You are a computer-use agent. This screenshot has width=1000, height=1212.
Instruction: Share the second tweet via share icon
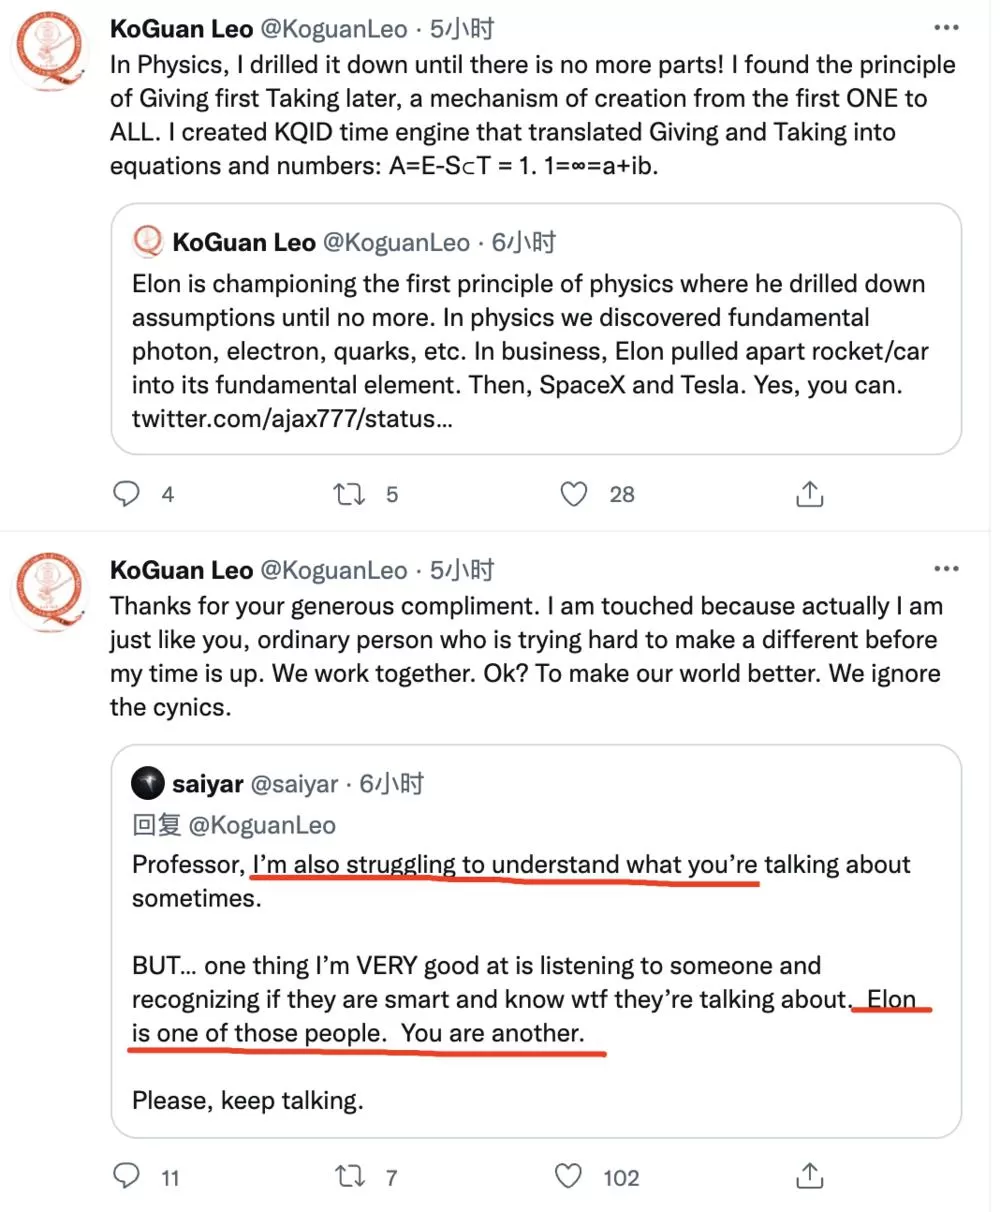[x=809, y=1175]
